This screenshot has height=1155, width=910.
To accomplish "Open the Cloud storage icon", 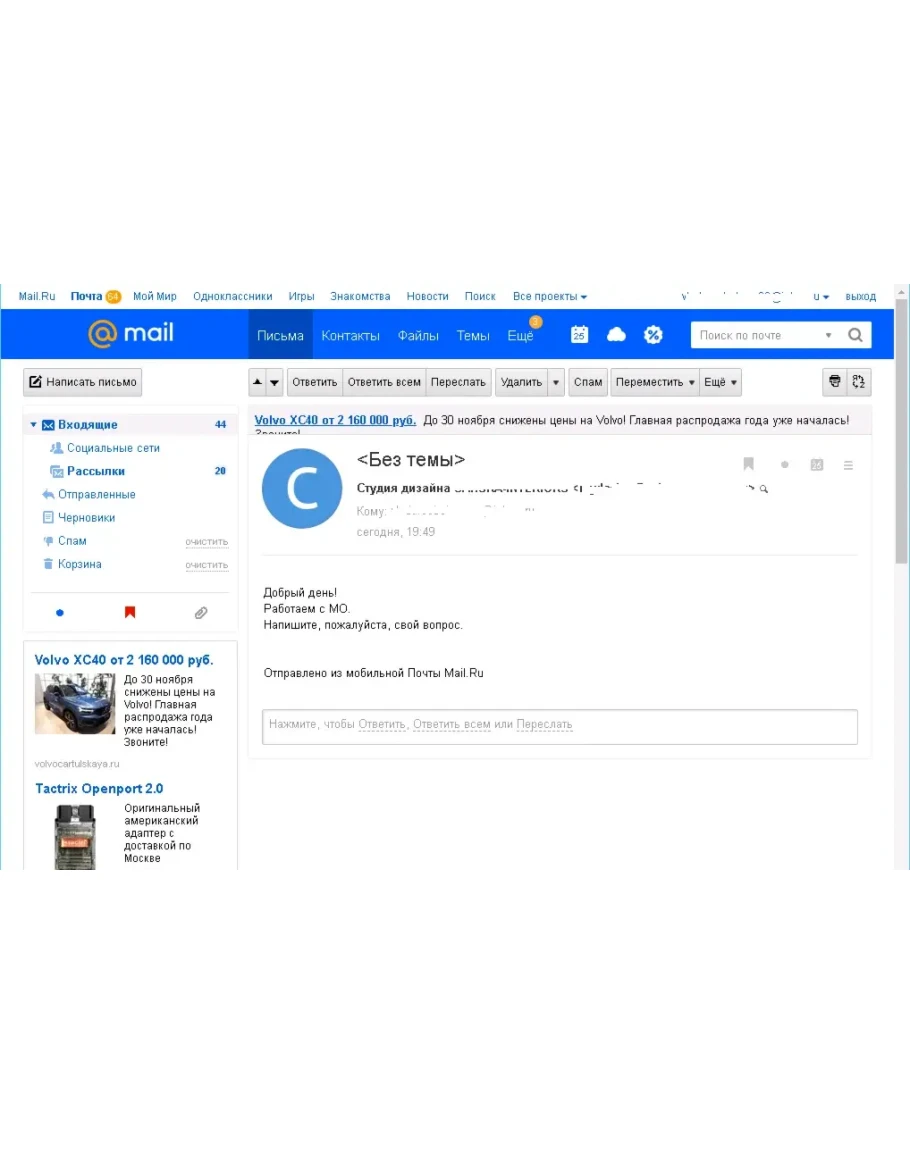I will coord(616,335).
